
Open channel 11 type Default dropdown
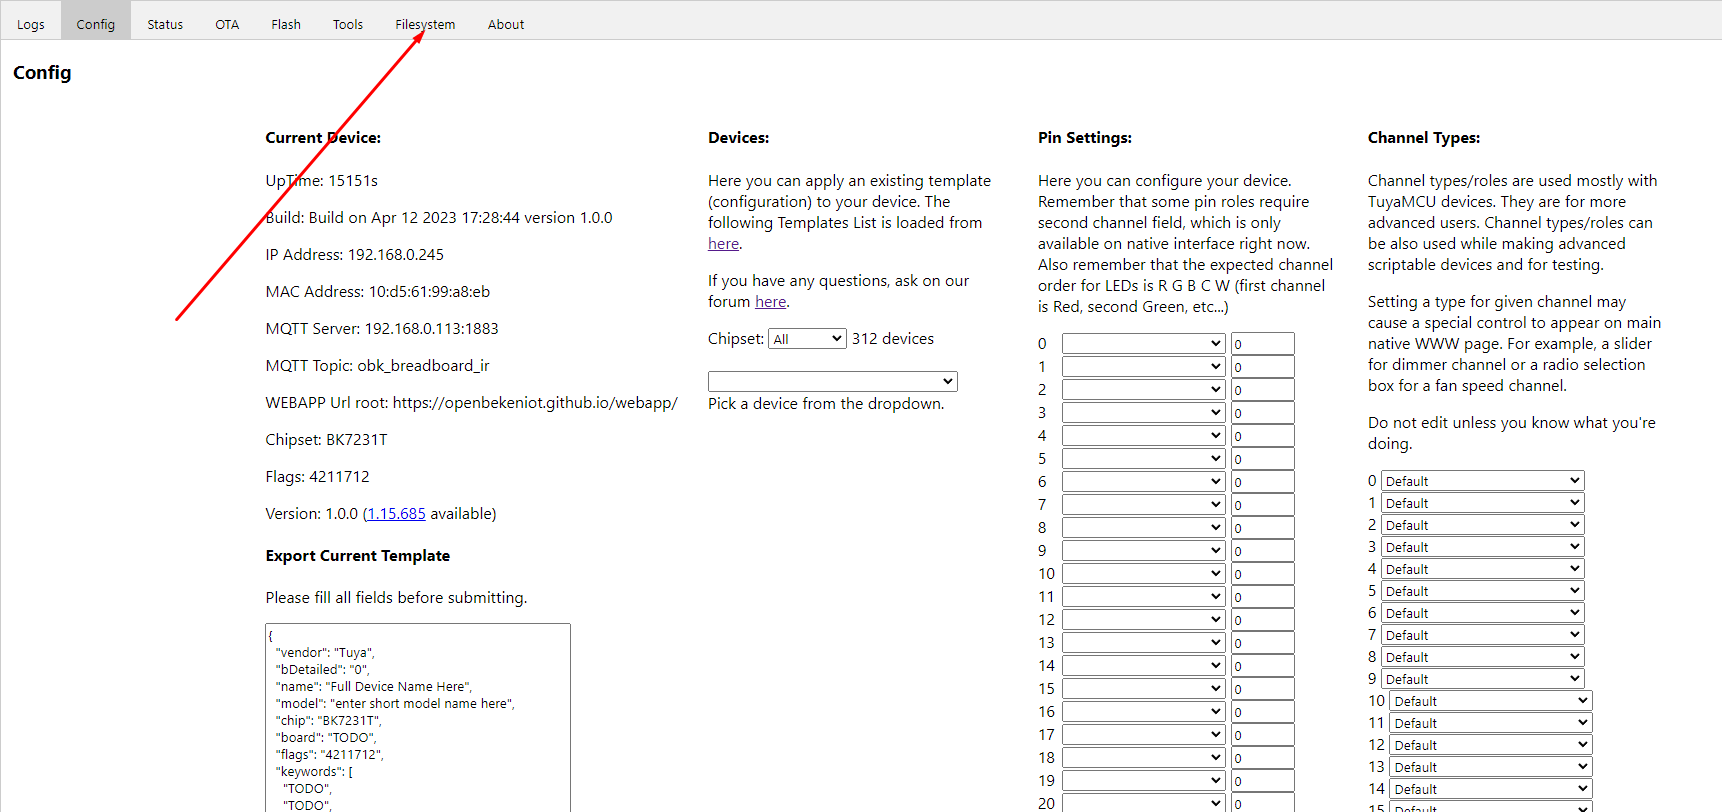tap(1491, 723)
